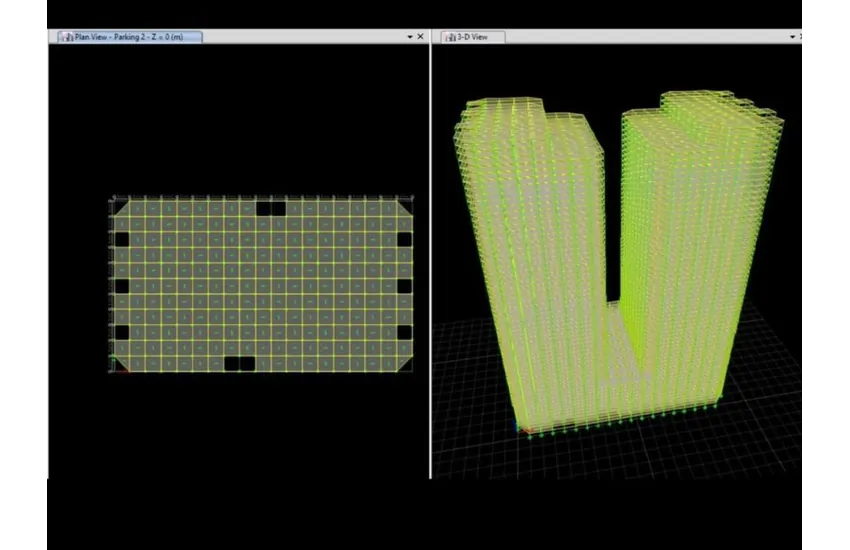Select the lower left-edge opening in plan
This screenshot has height=550, width=850.
pos(122,332)
